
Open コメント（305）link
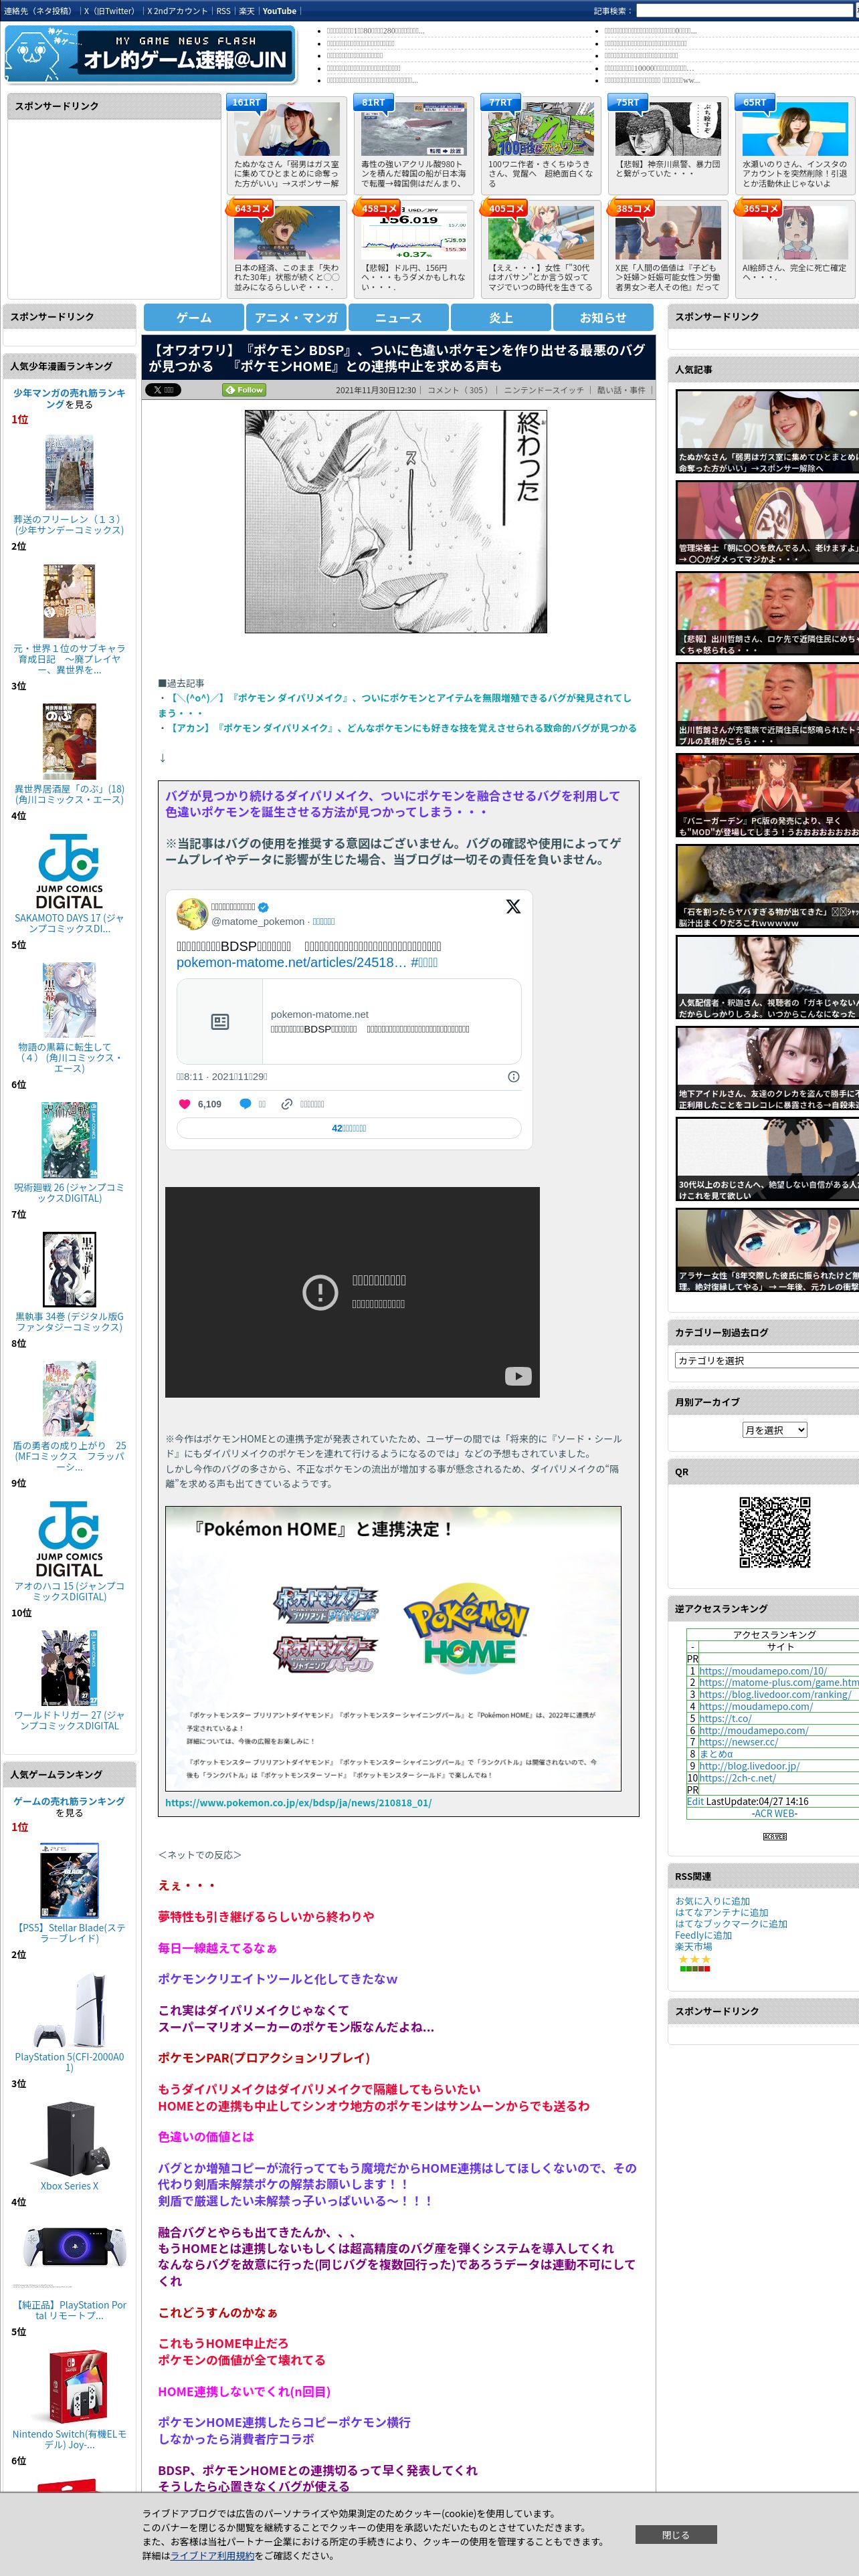458,390
